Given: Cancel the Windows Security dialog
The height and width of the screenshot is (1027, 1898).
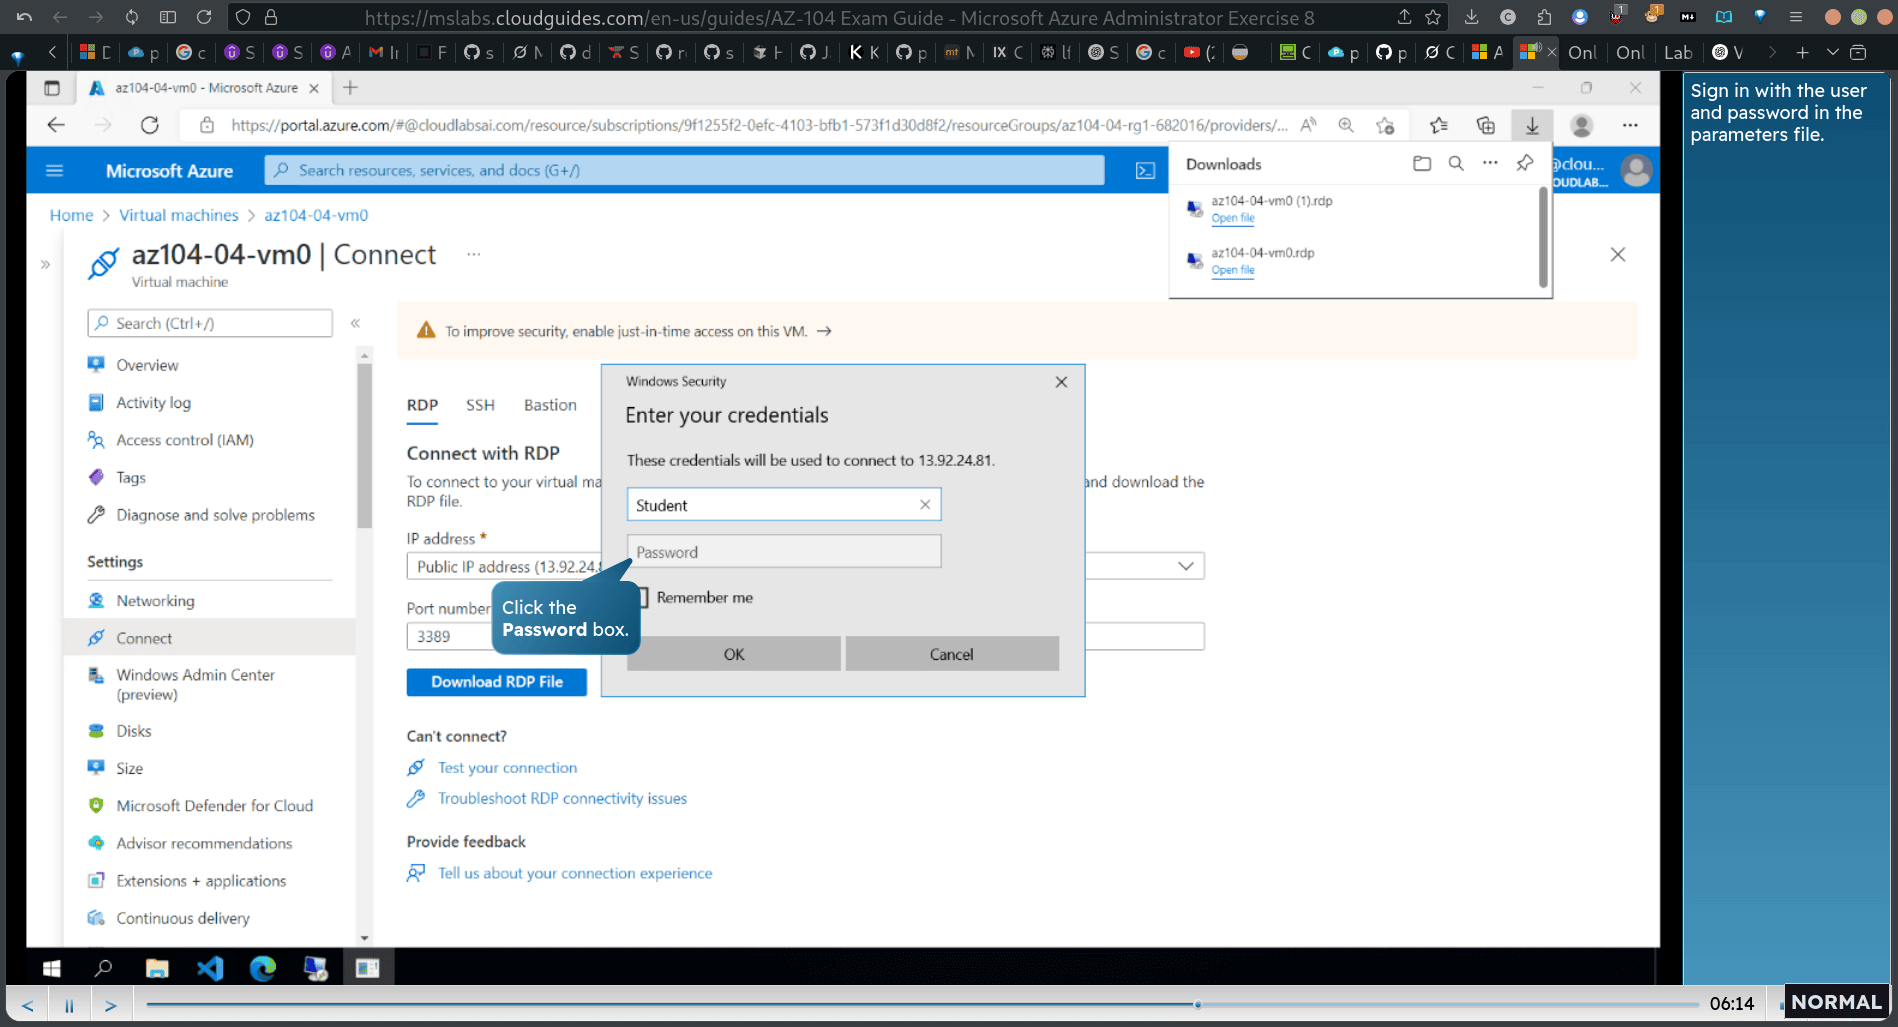Looking at the screenshot, I should 951,654.
